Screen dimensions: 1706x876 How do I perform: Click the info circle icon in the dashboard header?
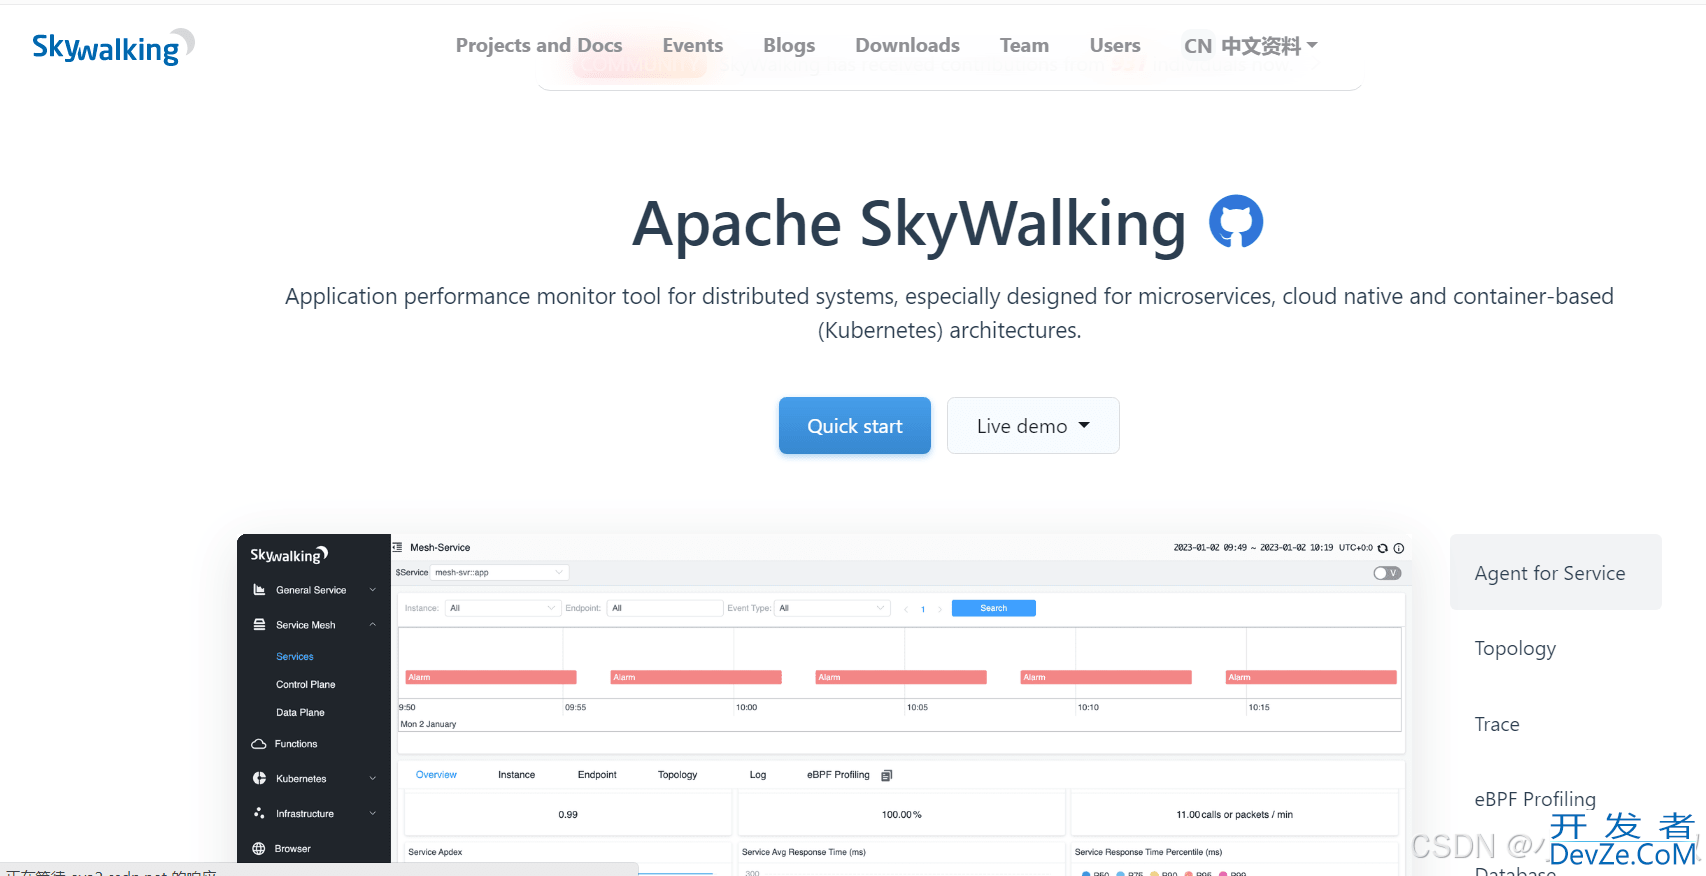tap(1399, 548)
